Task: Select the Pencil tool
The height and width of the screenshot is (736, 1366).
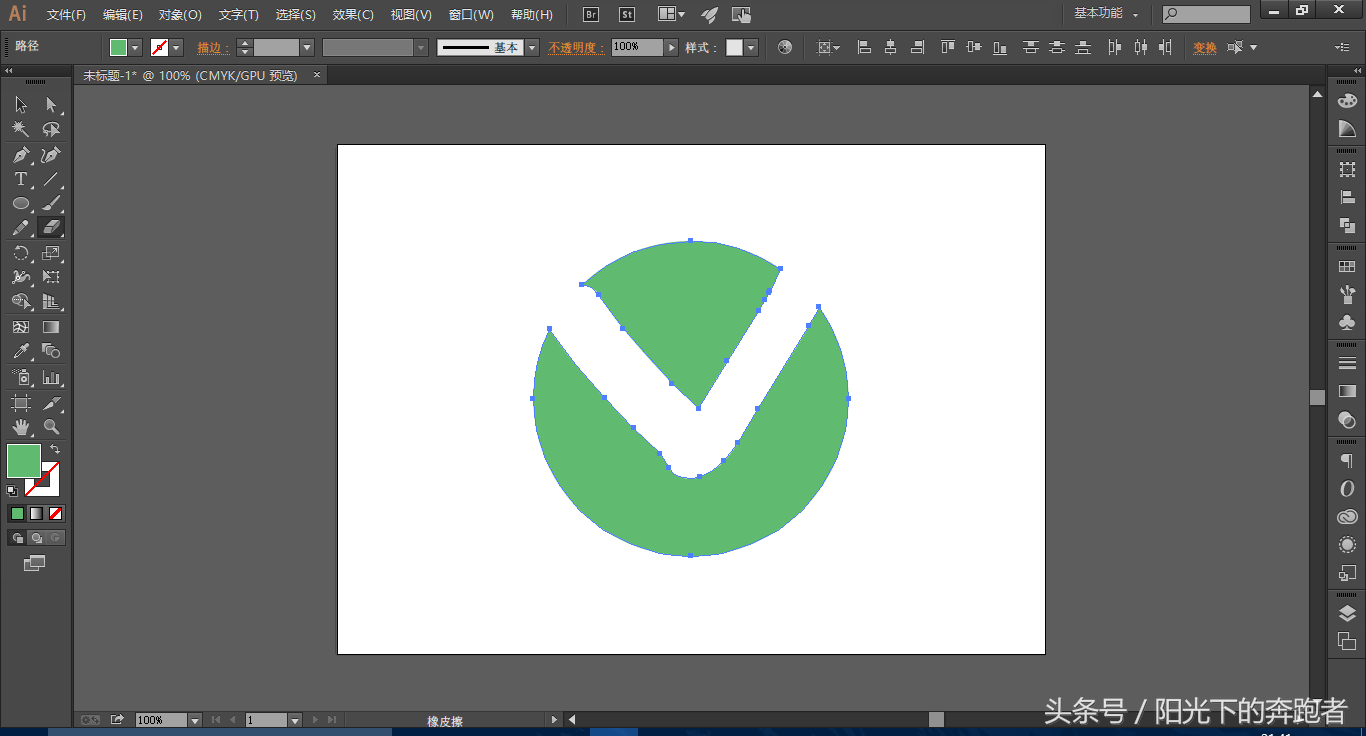Action: click(21, 228)
